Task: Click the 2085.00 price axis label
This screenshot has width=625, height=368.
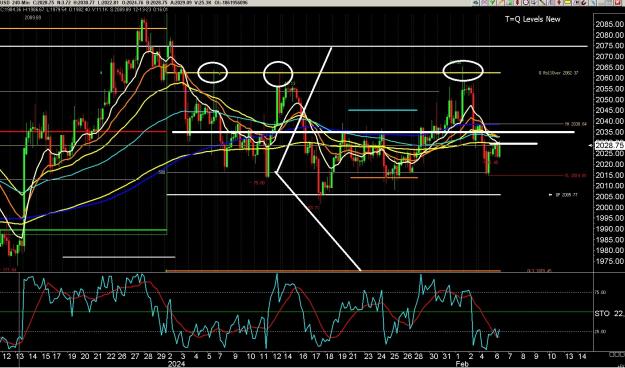Action: 610,24
